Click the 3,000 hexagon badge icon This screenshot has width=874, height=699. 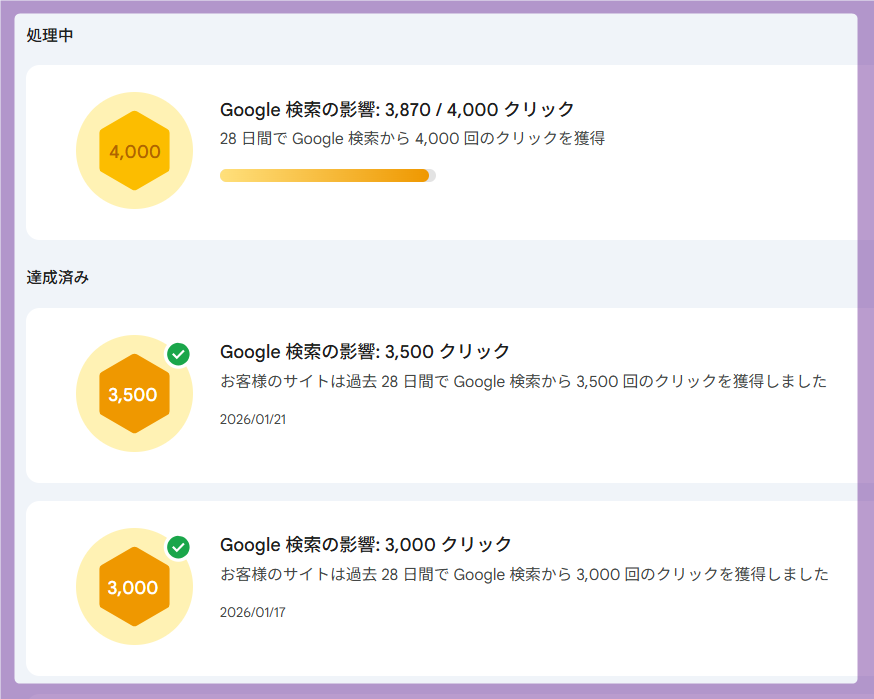(134, 587)
